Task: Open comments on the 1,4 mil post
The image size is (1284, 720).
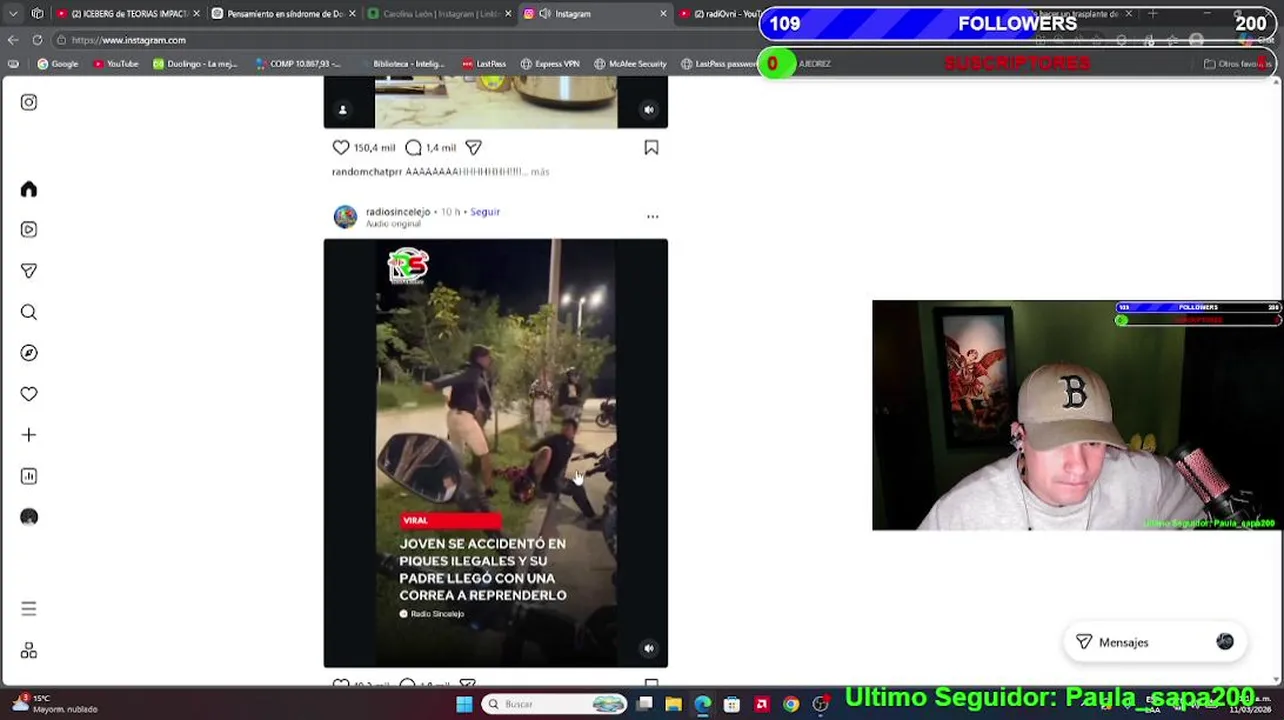Action: click(413, 147)
